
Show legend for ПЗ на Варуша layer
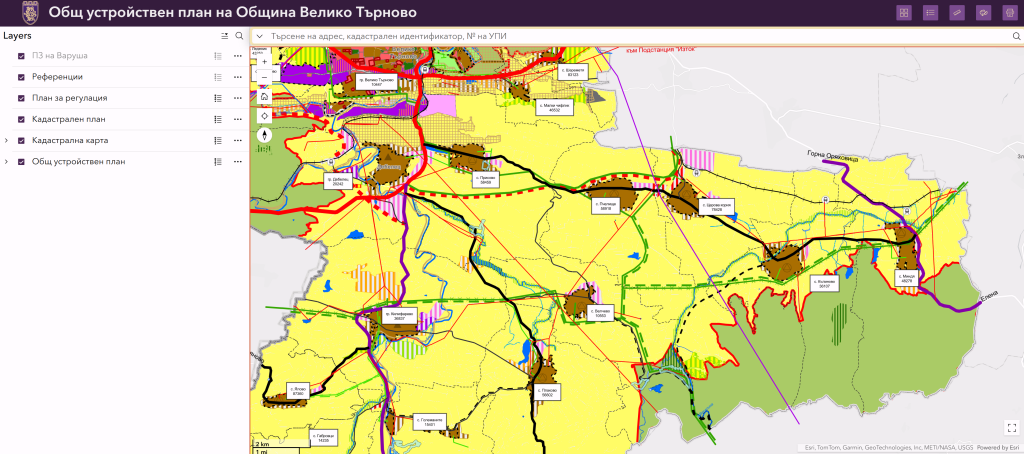coord(217,56)
